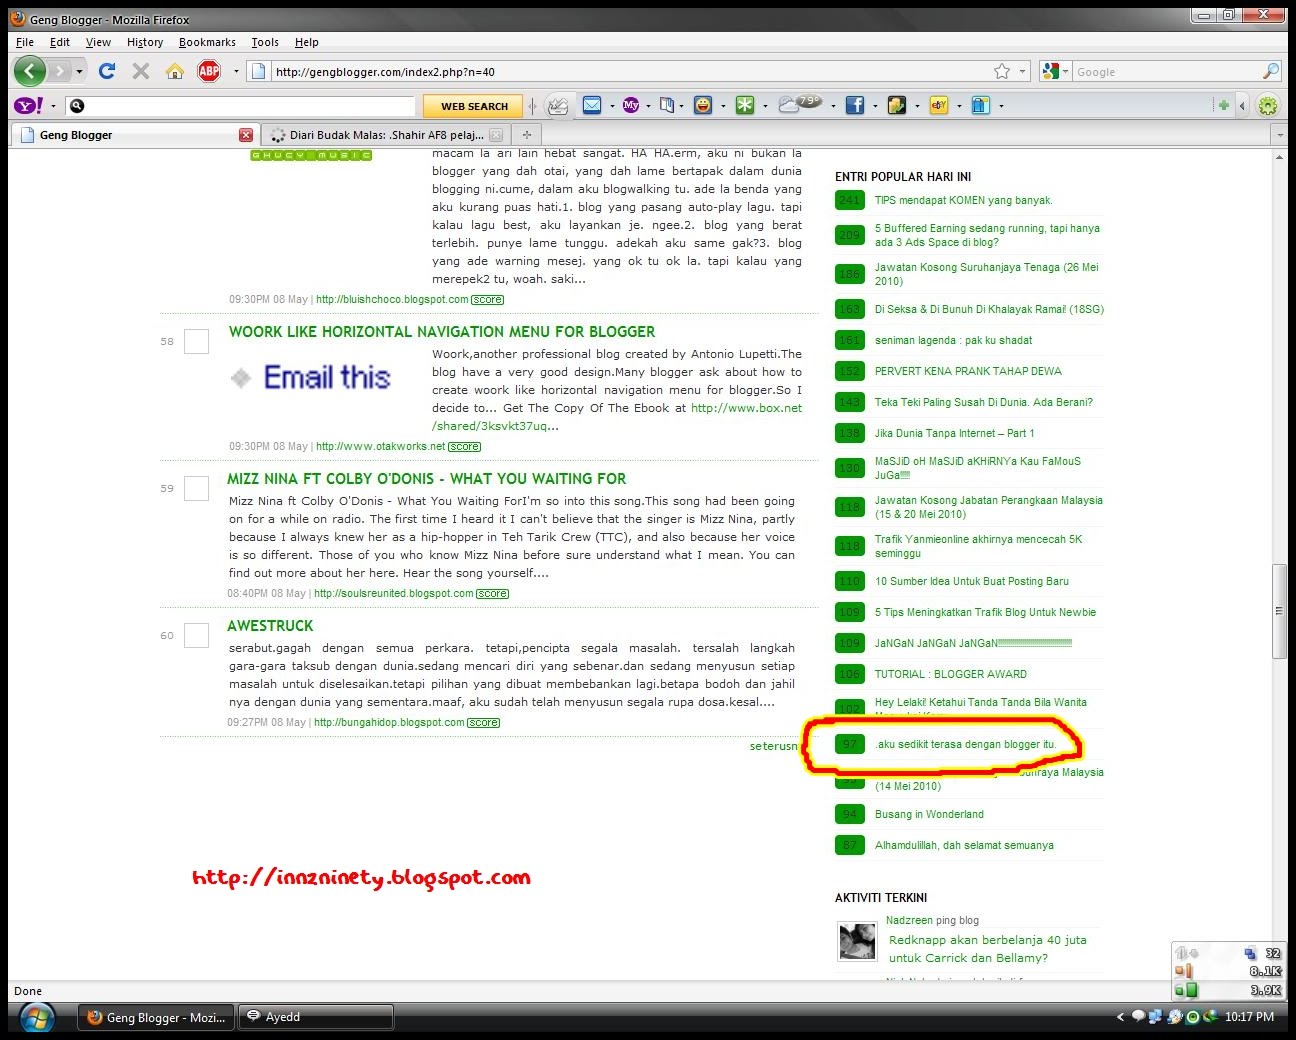
Task: Open the list all tabs dropdown
Action: [x=1279, y=135]
